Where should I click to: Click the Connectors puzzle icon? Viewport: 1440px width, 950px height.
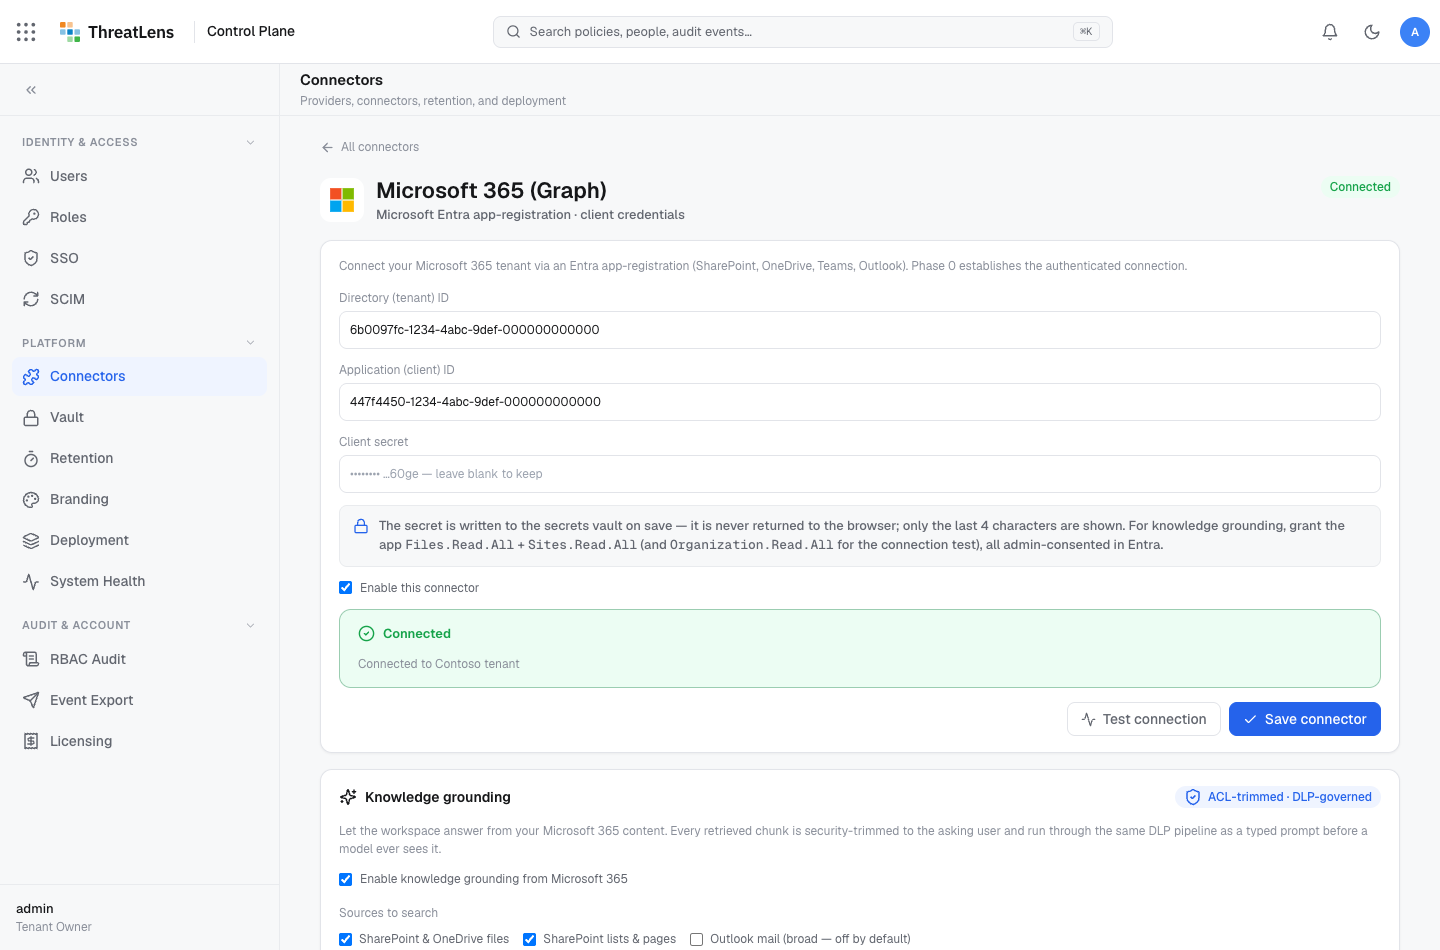[x=31, y=377]
